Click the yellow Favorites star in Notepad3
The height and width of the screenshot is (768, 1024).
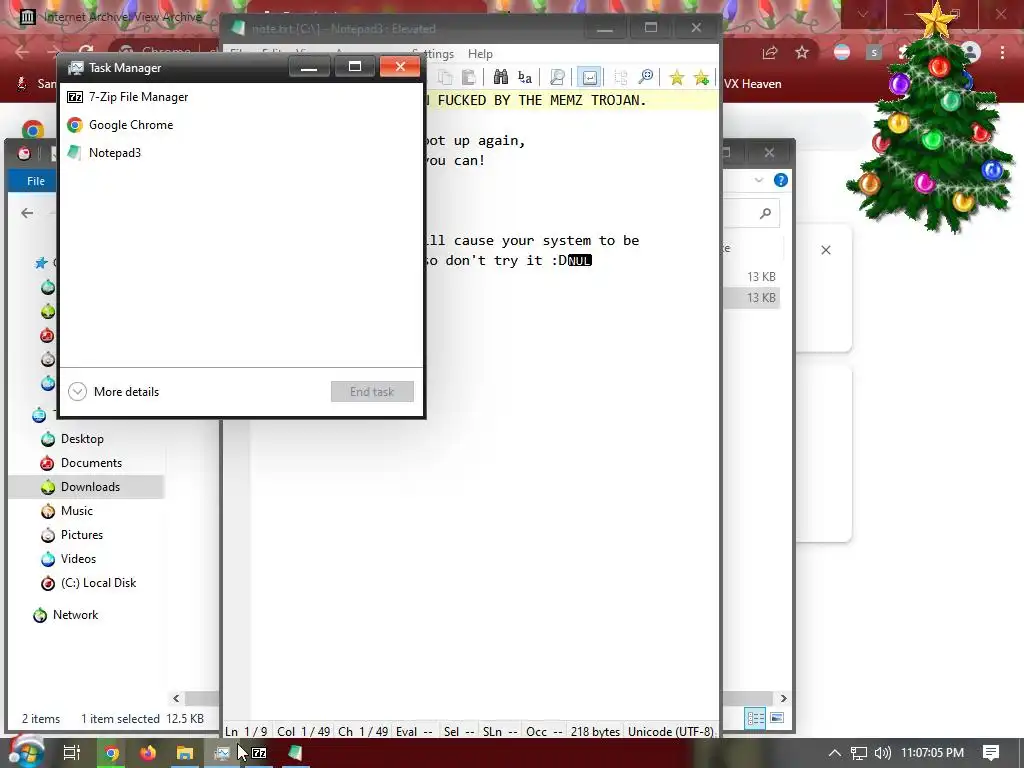click(677, 78)
